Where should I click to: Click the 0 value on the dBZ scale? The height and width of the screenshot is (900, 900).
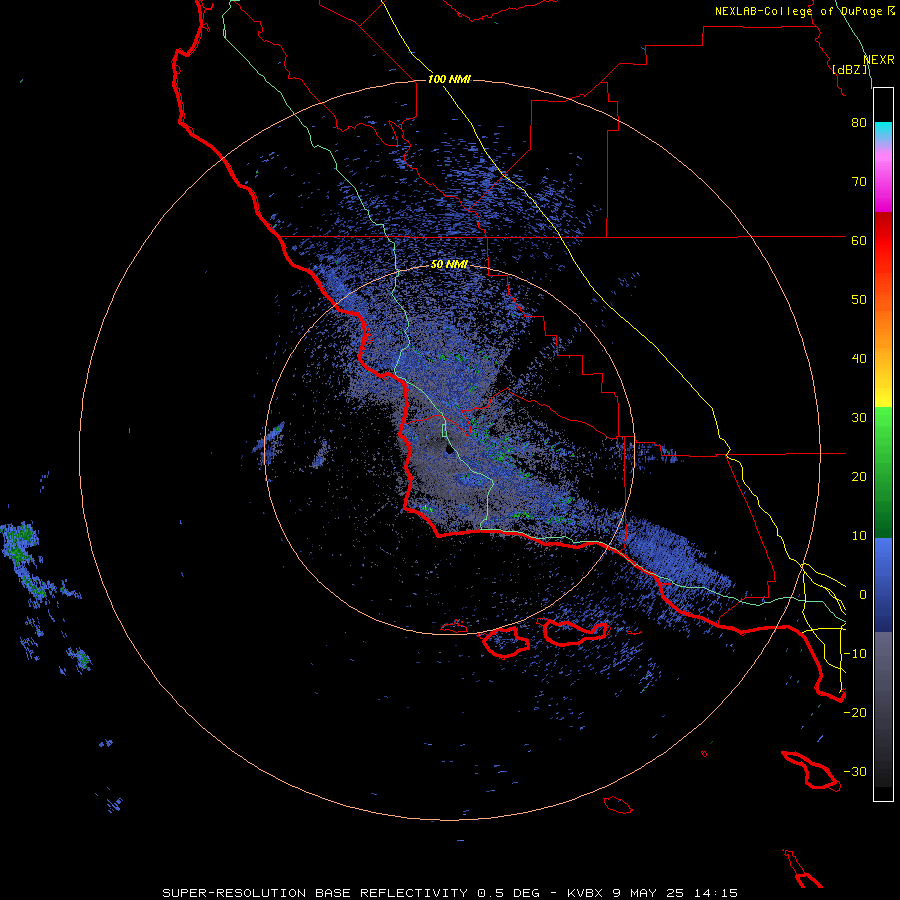point(863,595)
